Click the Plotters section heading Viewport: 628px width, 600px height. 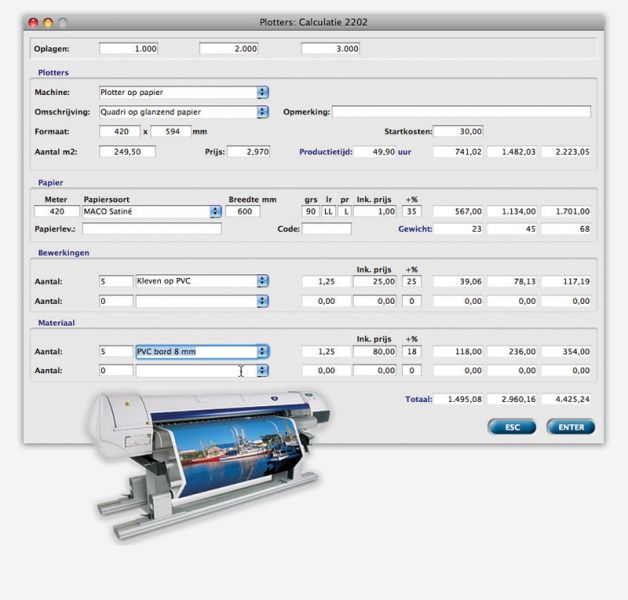tap(53, 72)
